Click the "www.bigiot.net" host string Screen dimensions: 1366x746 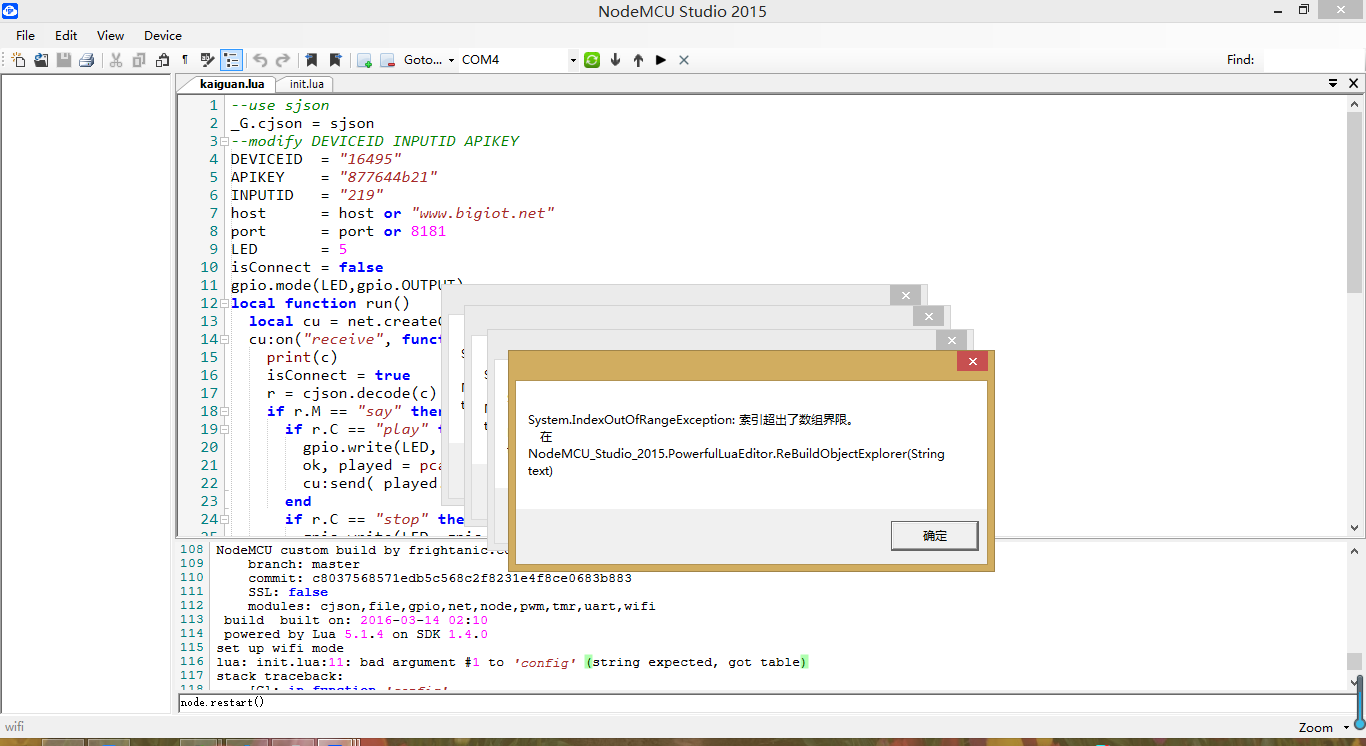click(483, 213)
